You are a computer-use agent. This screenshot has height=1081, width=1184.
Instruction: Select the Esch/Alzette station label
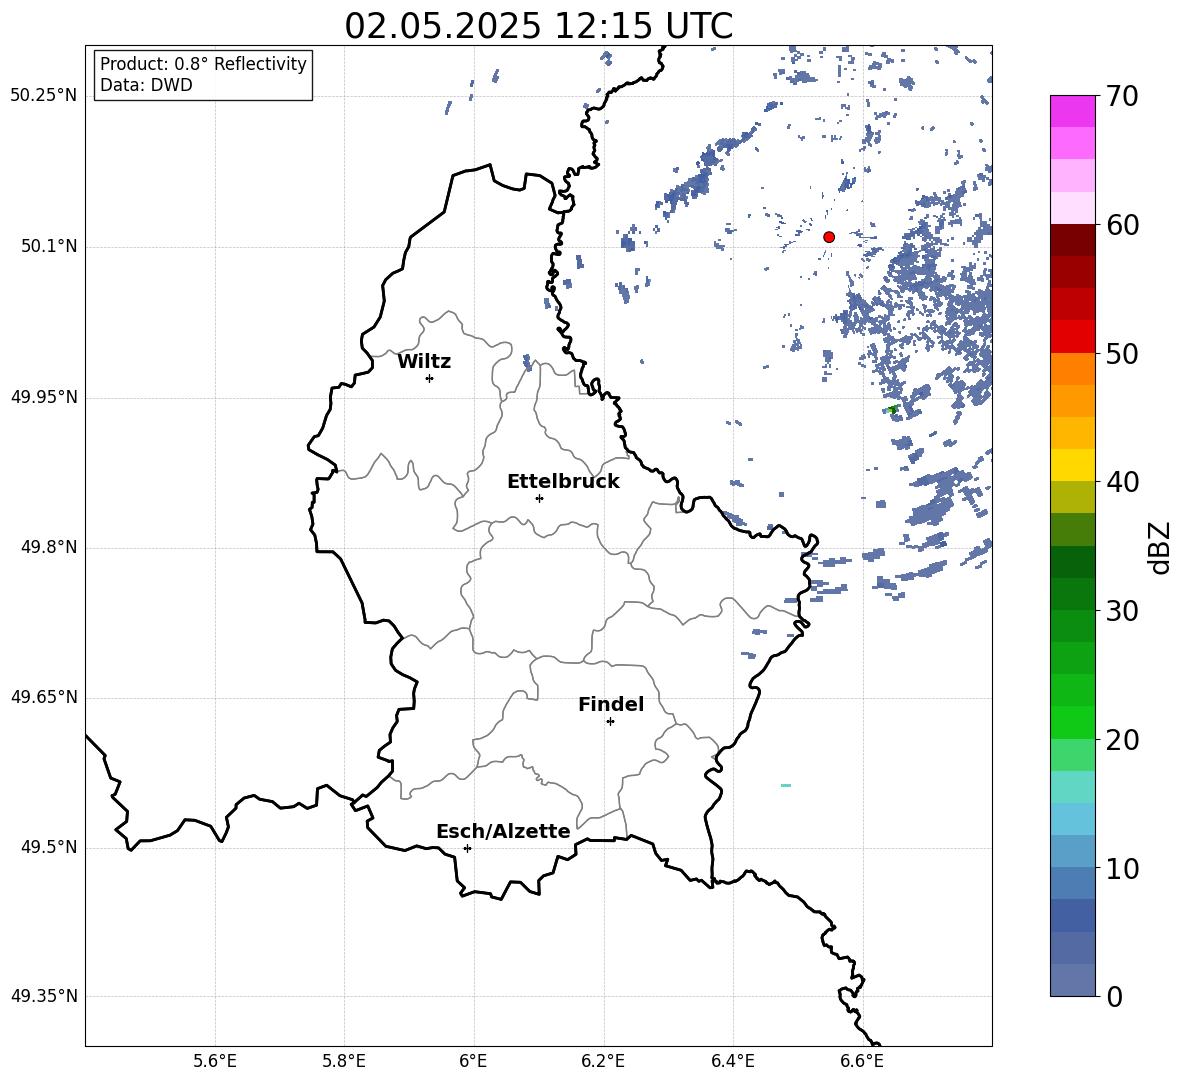point(503,831)
